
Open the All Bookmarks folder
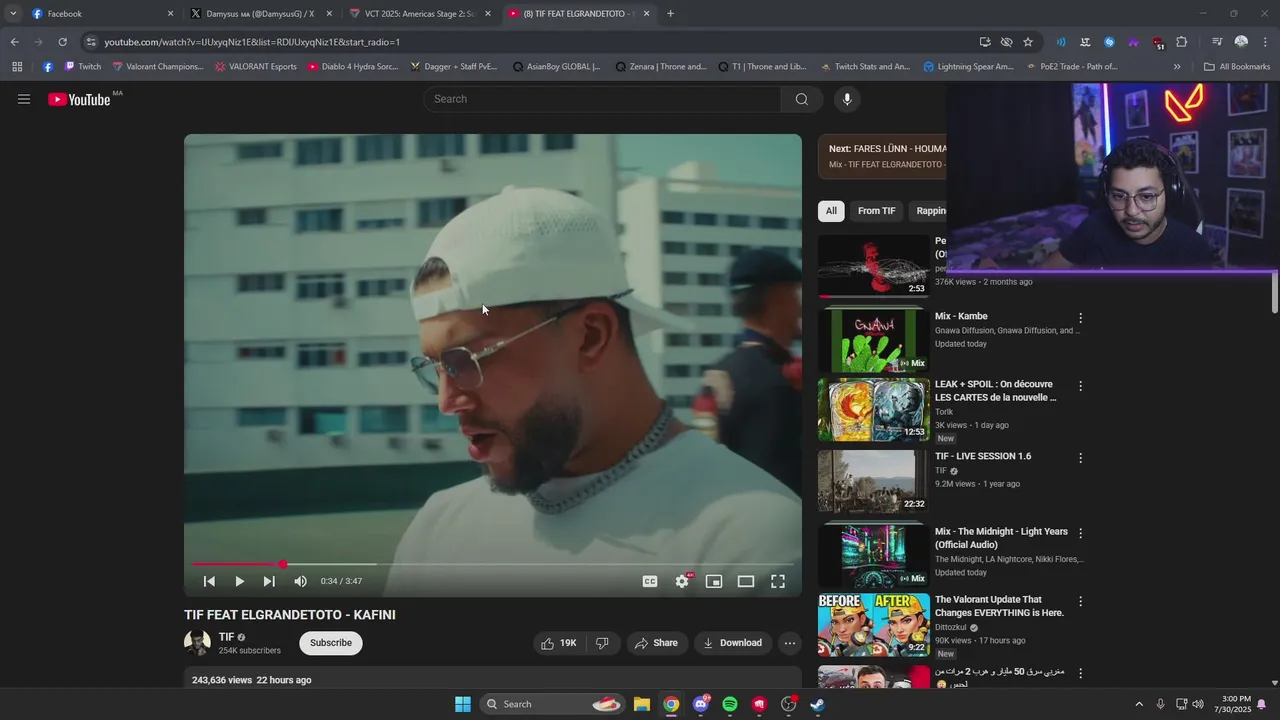[1237, 67]
